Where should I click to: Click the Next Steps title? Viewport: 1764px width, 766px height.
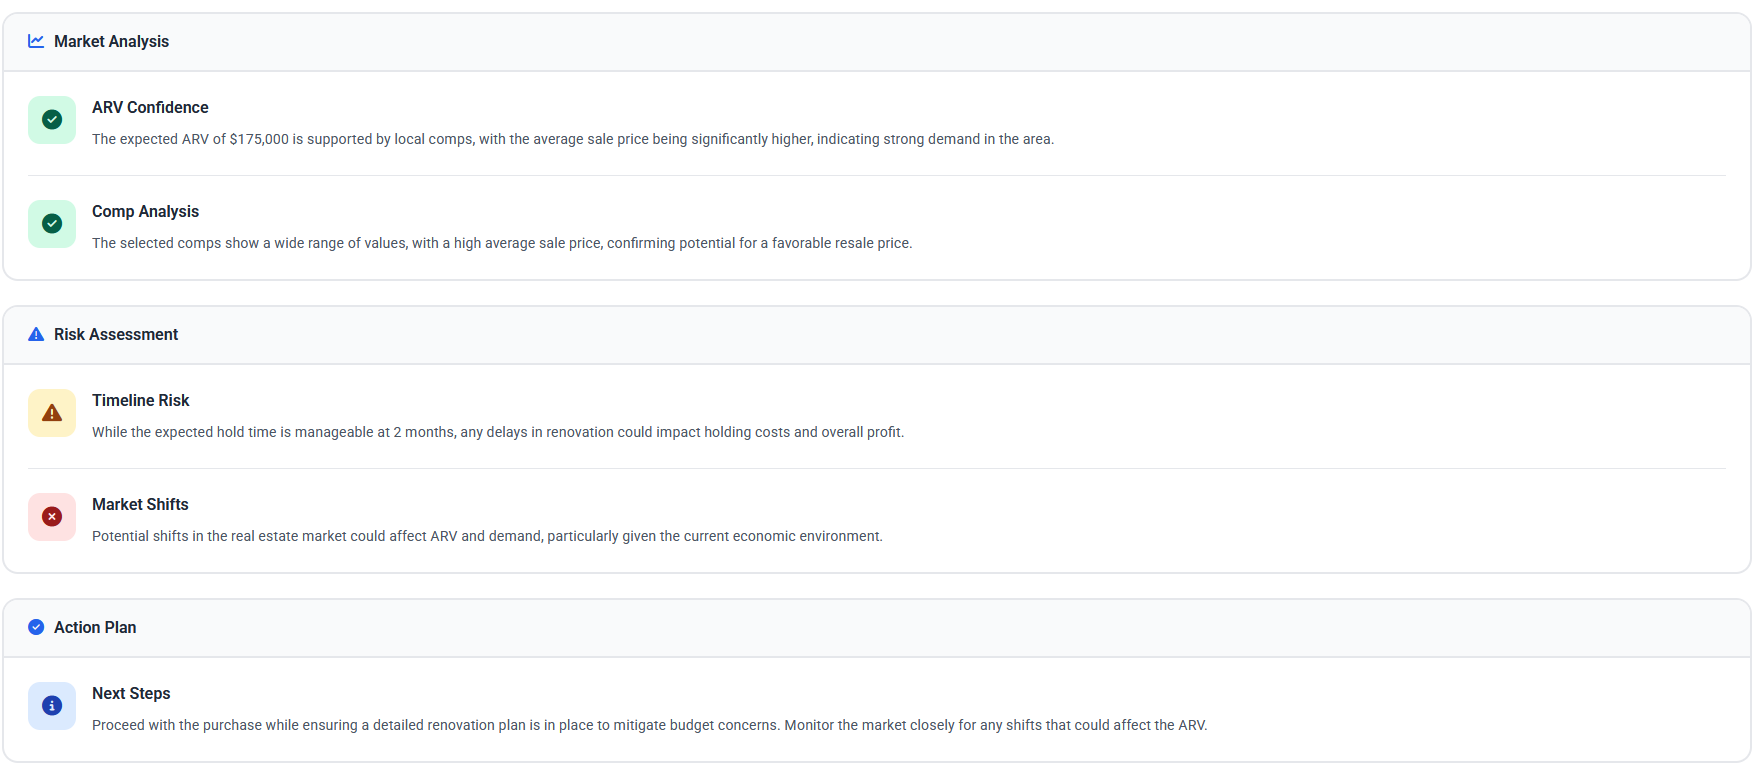[x=131, y=693]
